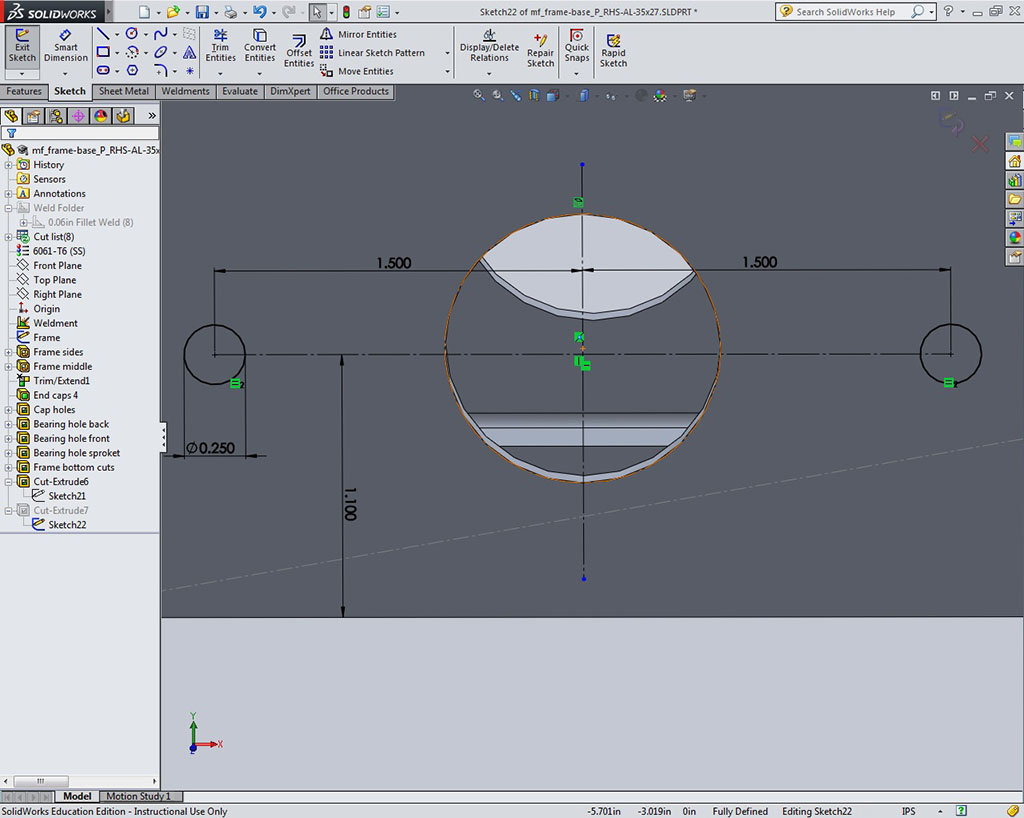Image resolution: width=1024 pixels, height=818 pixels.
Task: Click the Smart Dimension tool
Action: [x=66, y=46]
